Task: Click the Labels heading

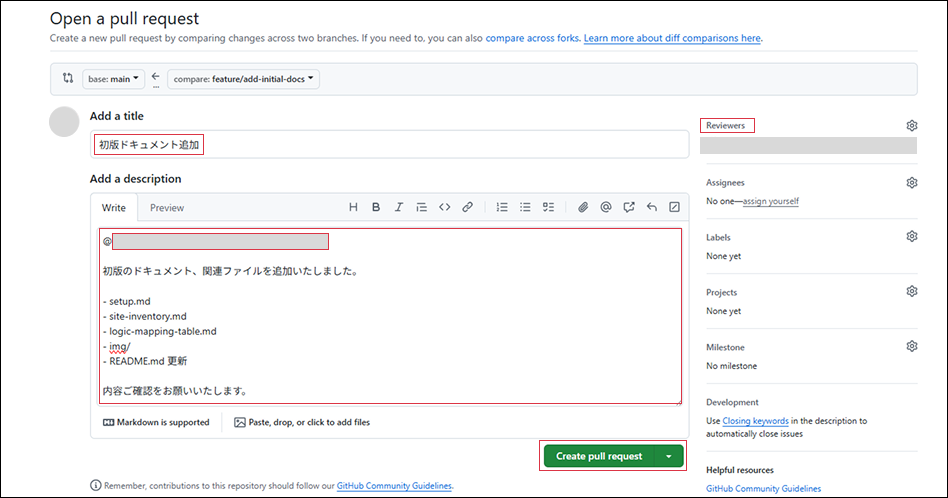Action: (x=718, y=238)
